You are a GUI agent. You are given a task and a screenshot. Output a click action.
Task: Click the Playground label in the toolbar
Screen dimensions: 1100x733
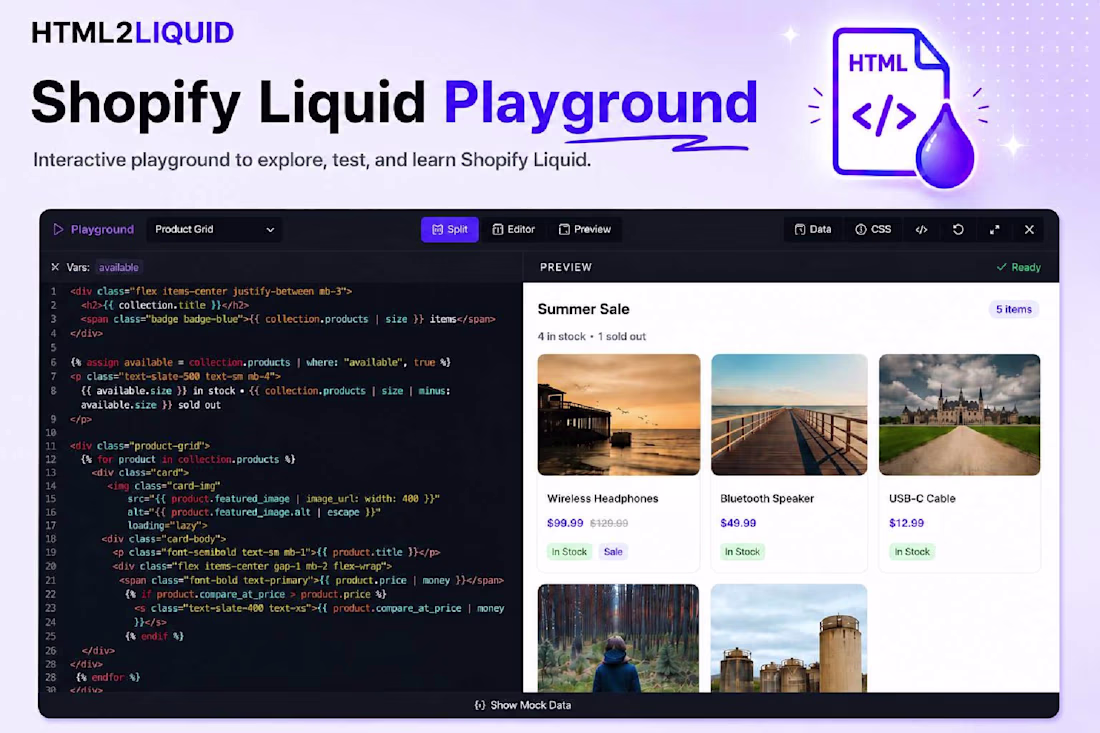(x=102, y=229)
